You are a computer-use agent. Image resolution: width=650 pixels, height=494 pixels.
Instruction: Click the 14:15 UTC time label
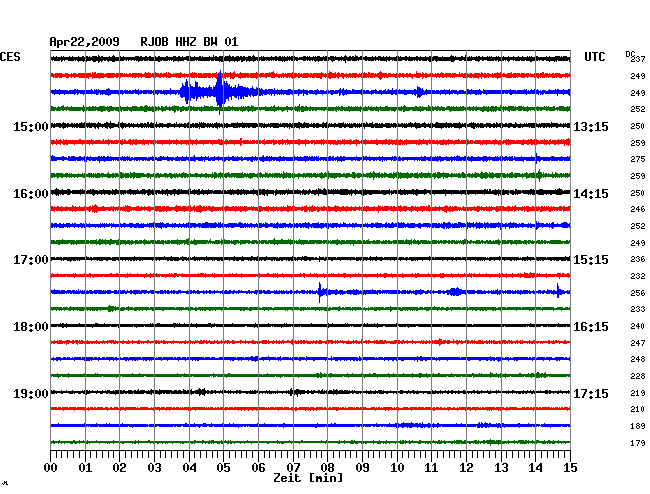coord(591,194)
